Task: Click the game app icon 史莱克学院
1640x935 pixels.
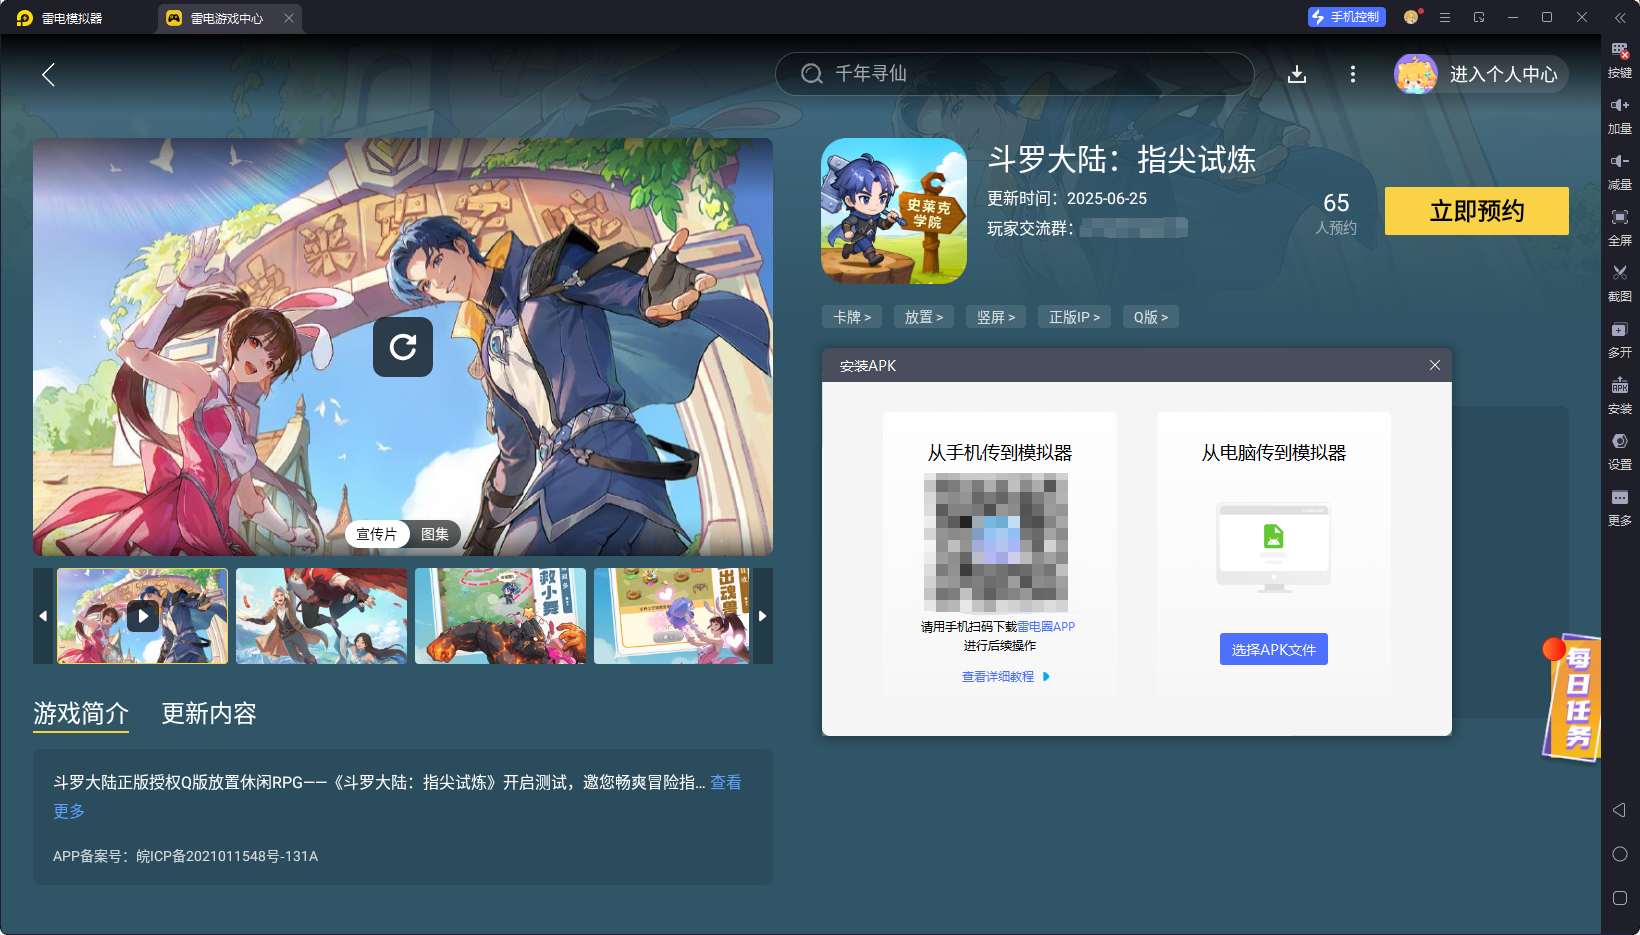Action: (x=894, y=211)
